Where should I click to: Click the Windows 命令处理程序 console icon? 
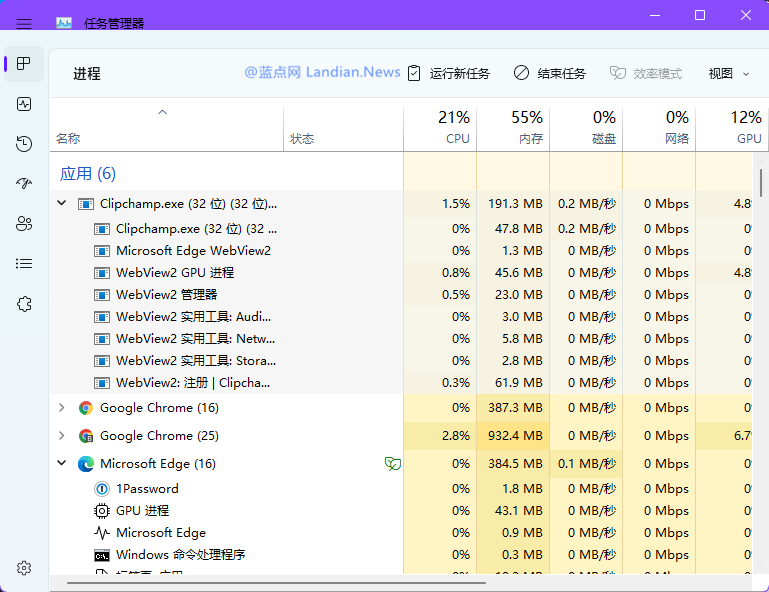102,556
